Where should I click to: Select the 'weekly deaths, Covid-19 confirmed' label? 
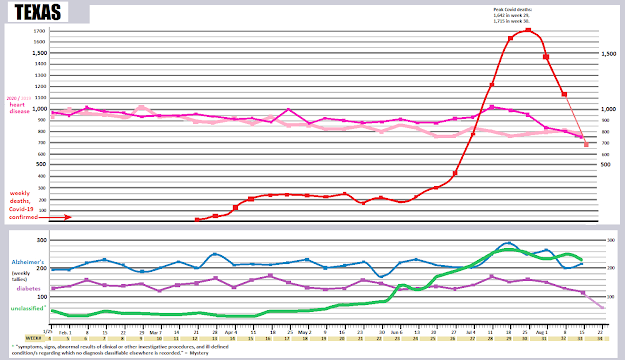23,205
